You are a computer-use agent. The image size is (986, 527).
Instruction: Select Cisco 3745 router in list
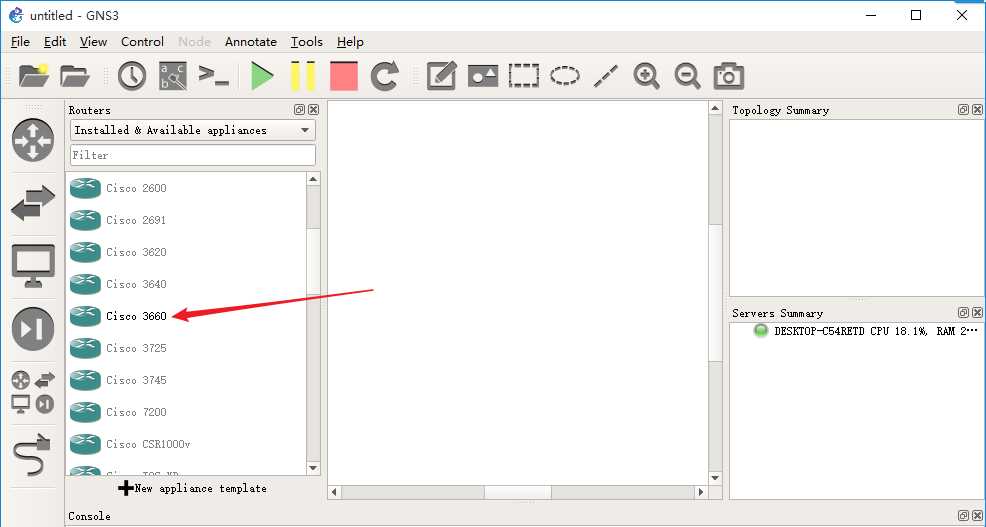pyautogui.click(x=186, y=380)
